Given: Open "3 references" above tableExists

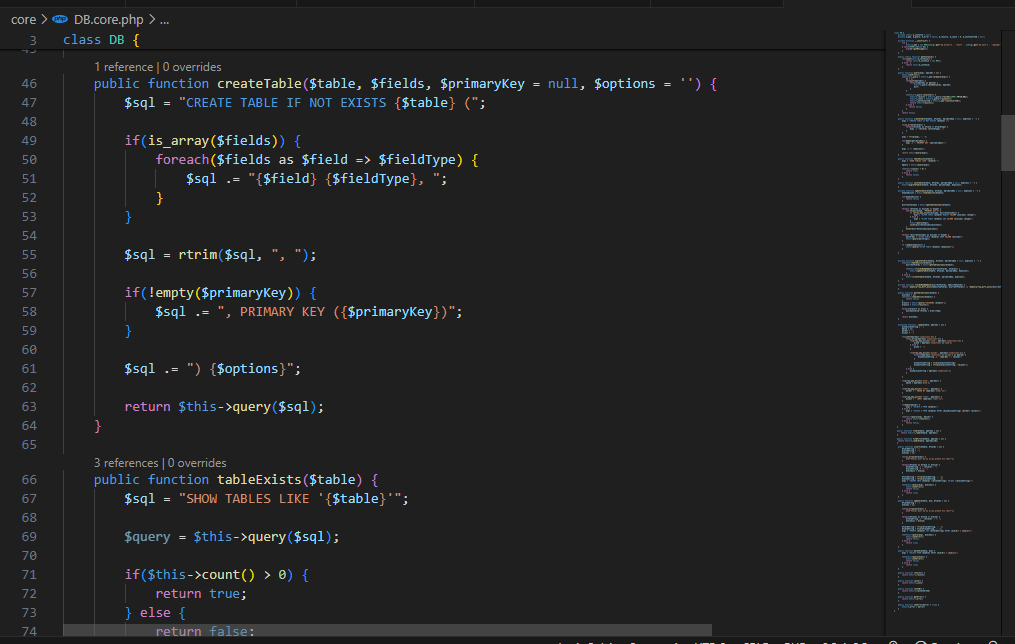Looking at the screenshot, I should (x=125, y=462).
